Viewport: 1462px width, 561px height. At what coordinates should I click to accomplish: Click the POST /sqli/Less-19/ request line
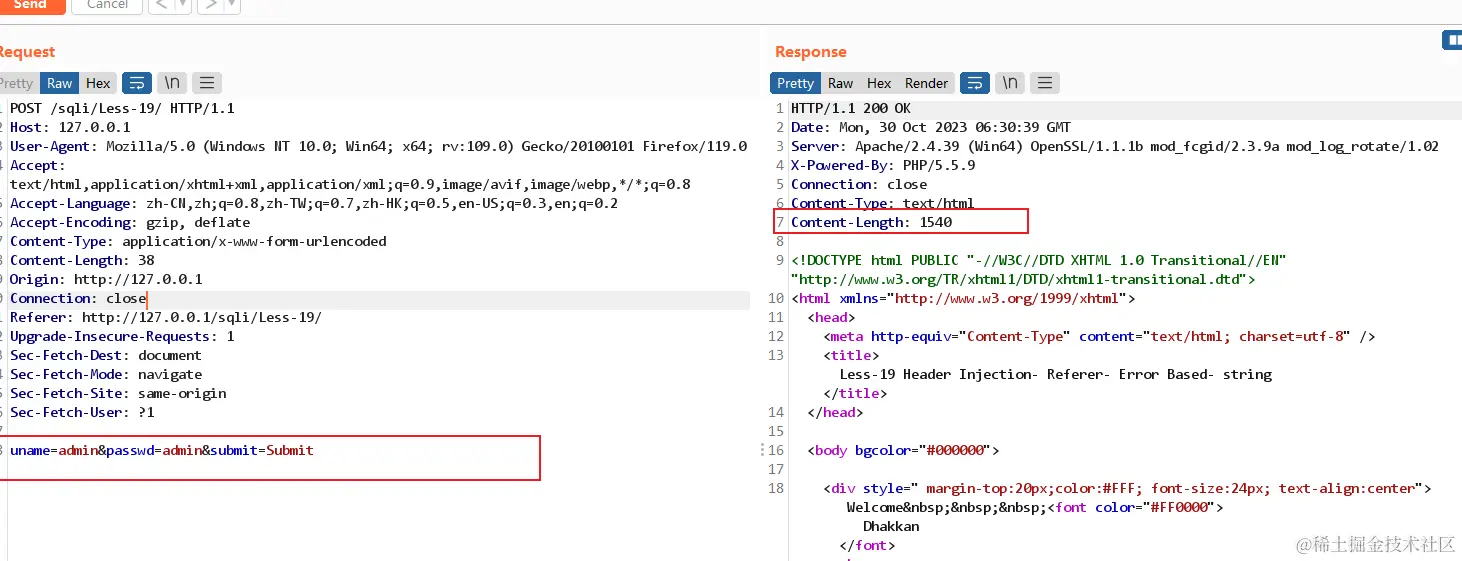click(122, 108)
